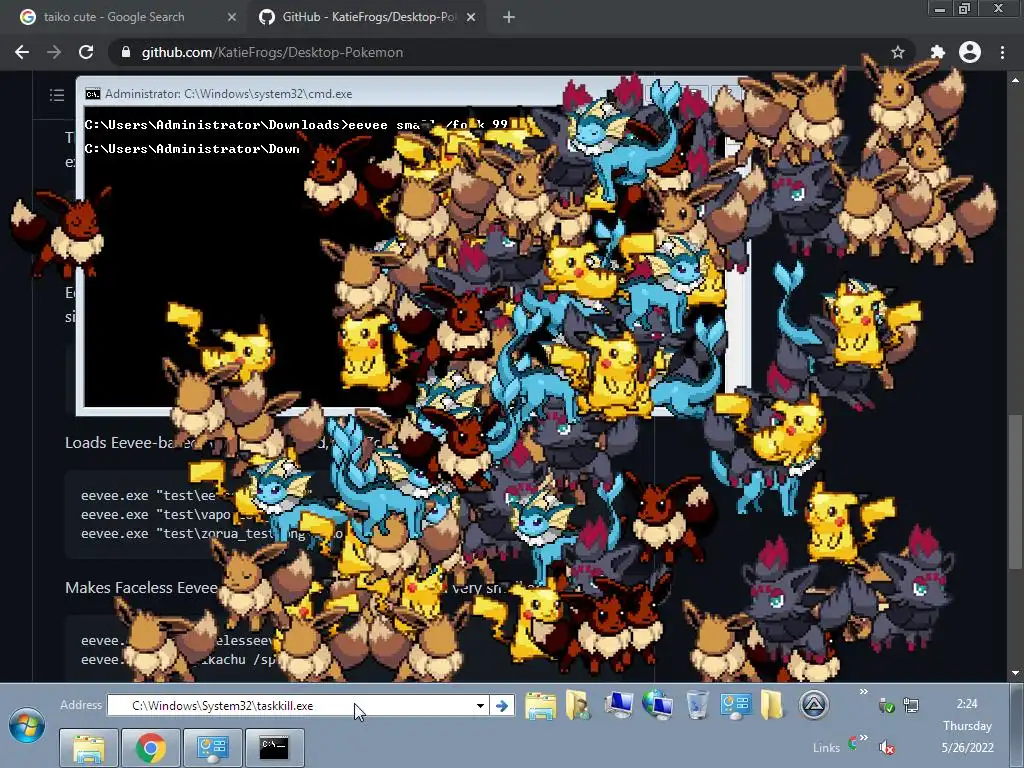Screen dimensions: 1024x768
Task: Reload the GitHub page
Action: tap(86, 52)
